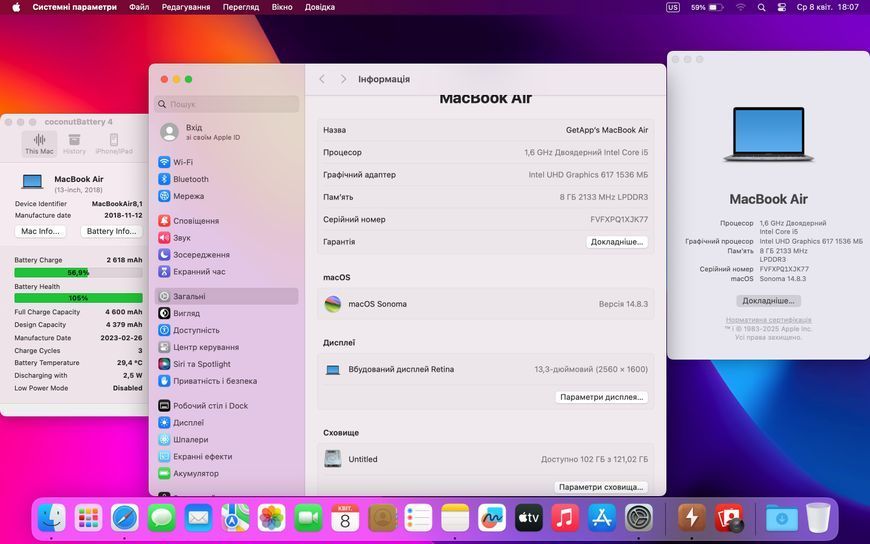870x544 pixels.
Task: Select Вигляд in the sidebar
Action: pyautogui.click(x=226, y=313)
